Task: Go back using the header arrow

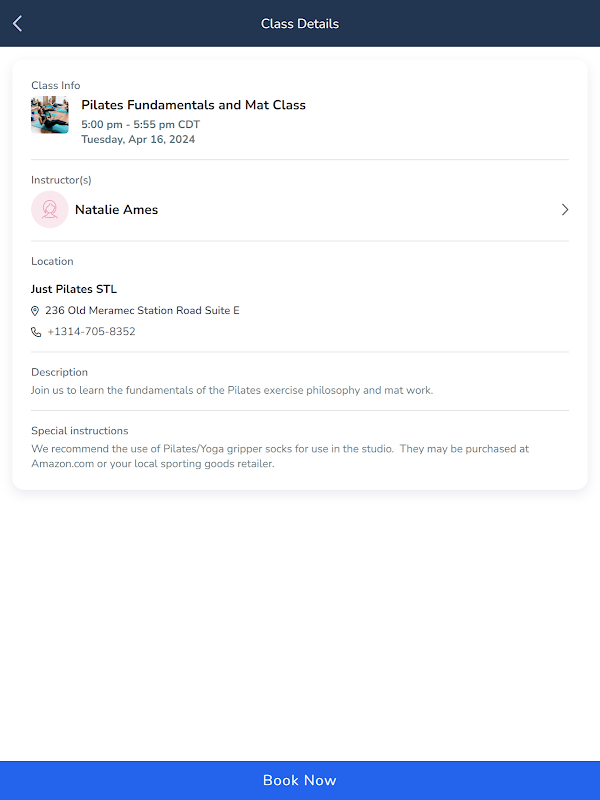Action: pyautogui.click(x=17, y=23)
